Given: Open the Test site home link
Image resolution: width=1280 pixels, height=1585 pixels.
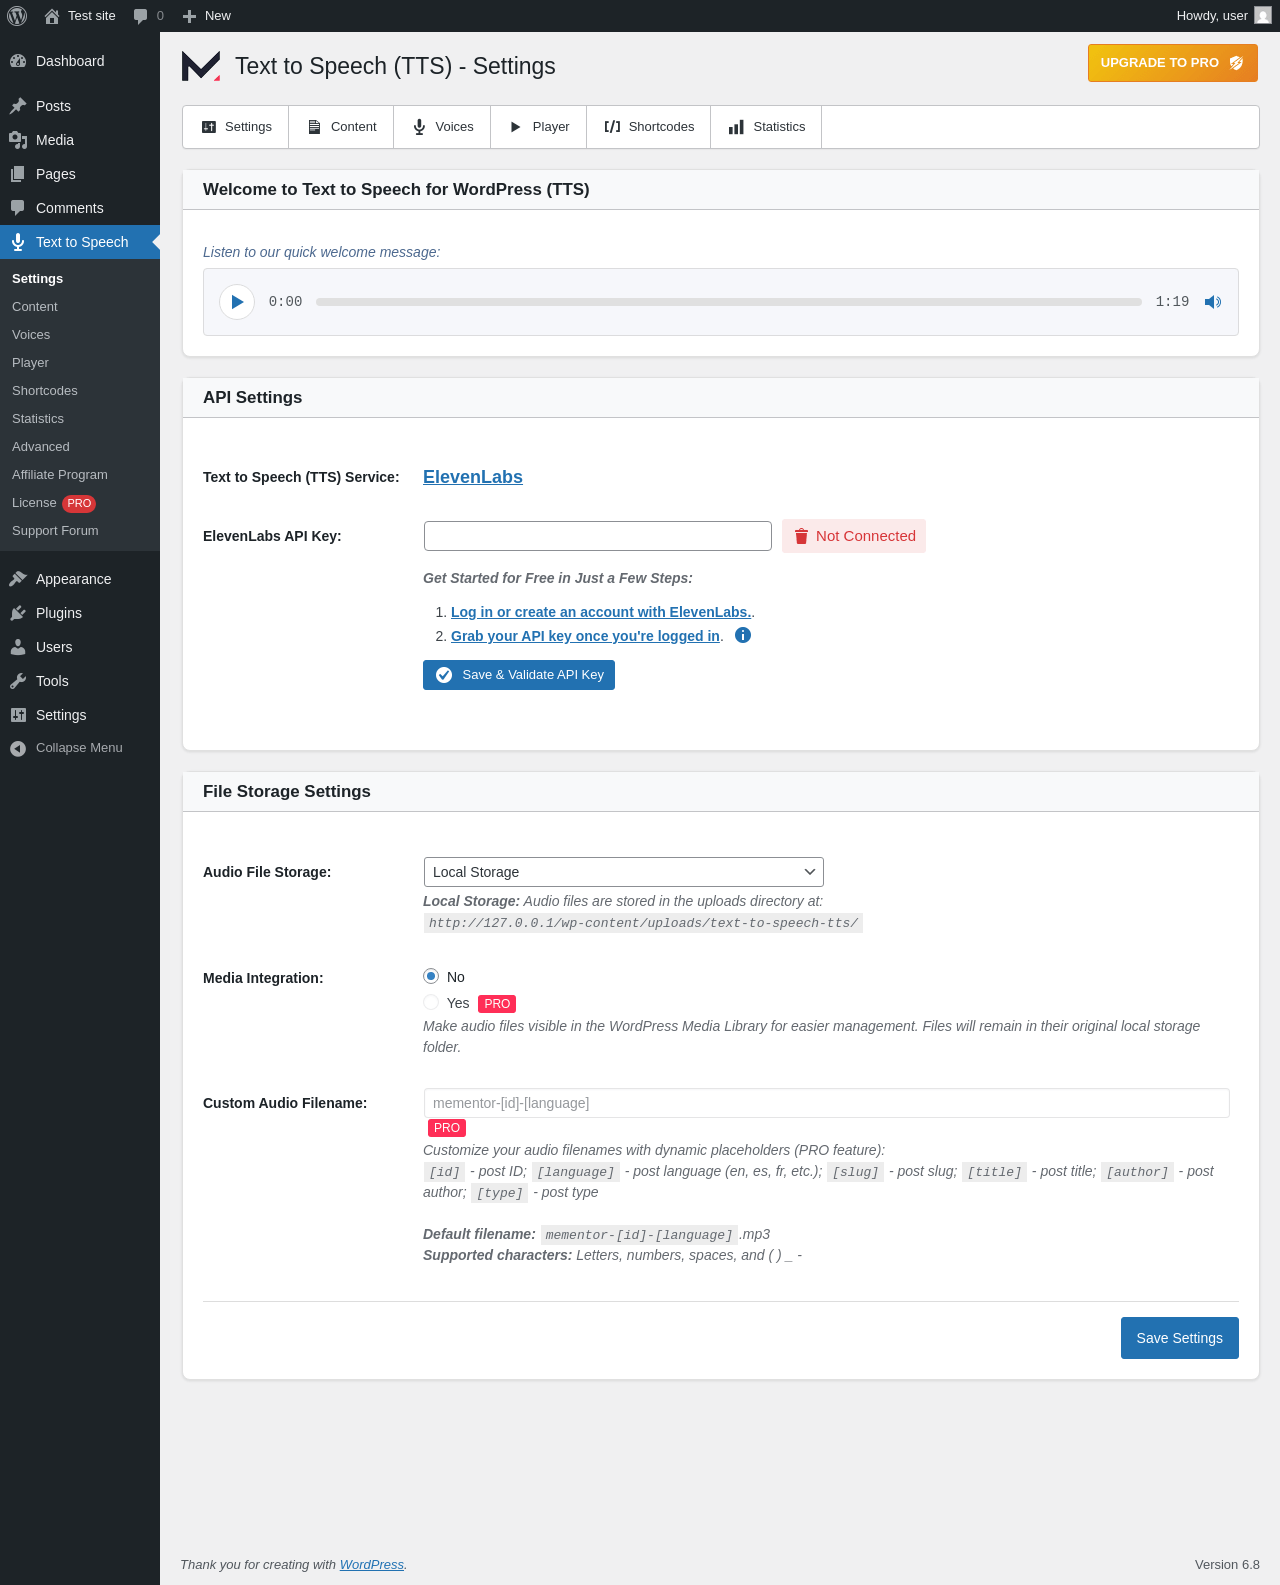Looking at the screenshot, I should (x=80, y=16).
